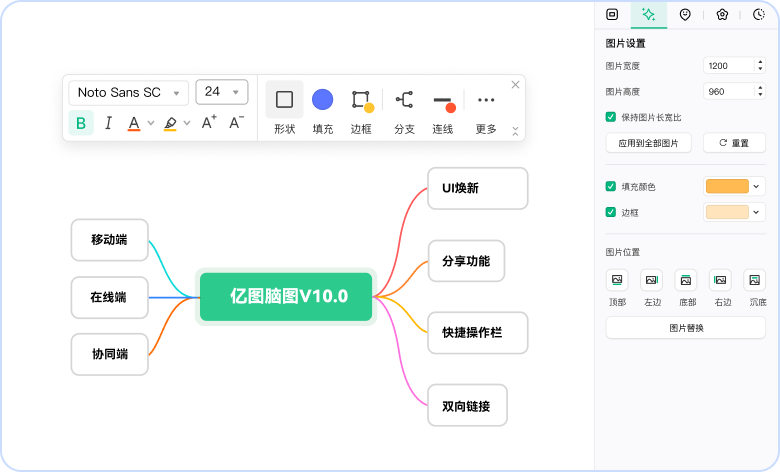The height and width of the screenshot is (472, 780).
Task: Toggle 保持图片长宽比 checkbox
Action: [x=611, y=117]
